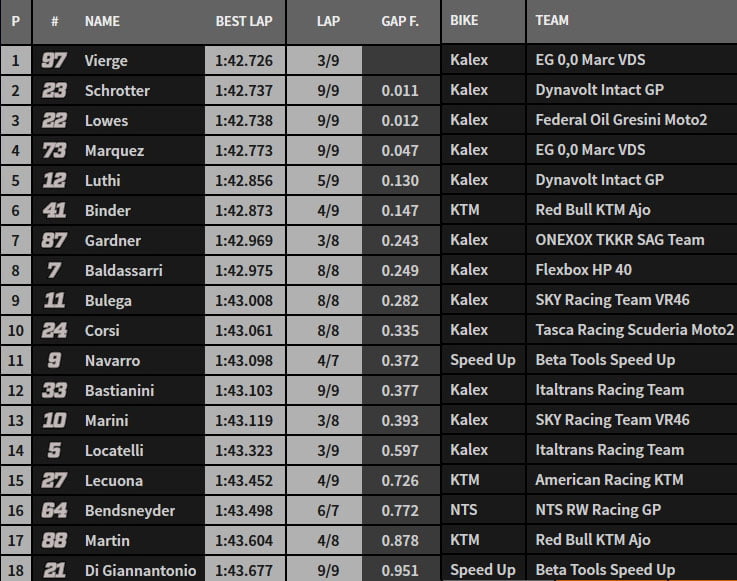Click the GAP F. column header
The width and height of the screenshot is (737, 581).
[x=399, y=20]
